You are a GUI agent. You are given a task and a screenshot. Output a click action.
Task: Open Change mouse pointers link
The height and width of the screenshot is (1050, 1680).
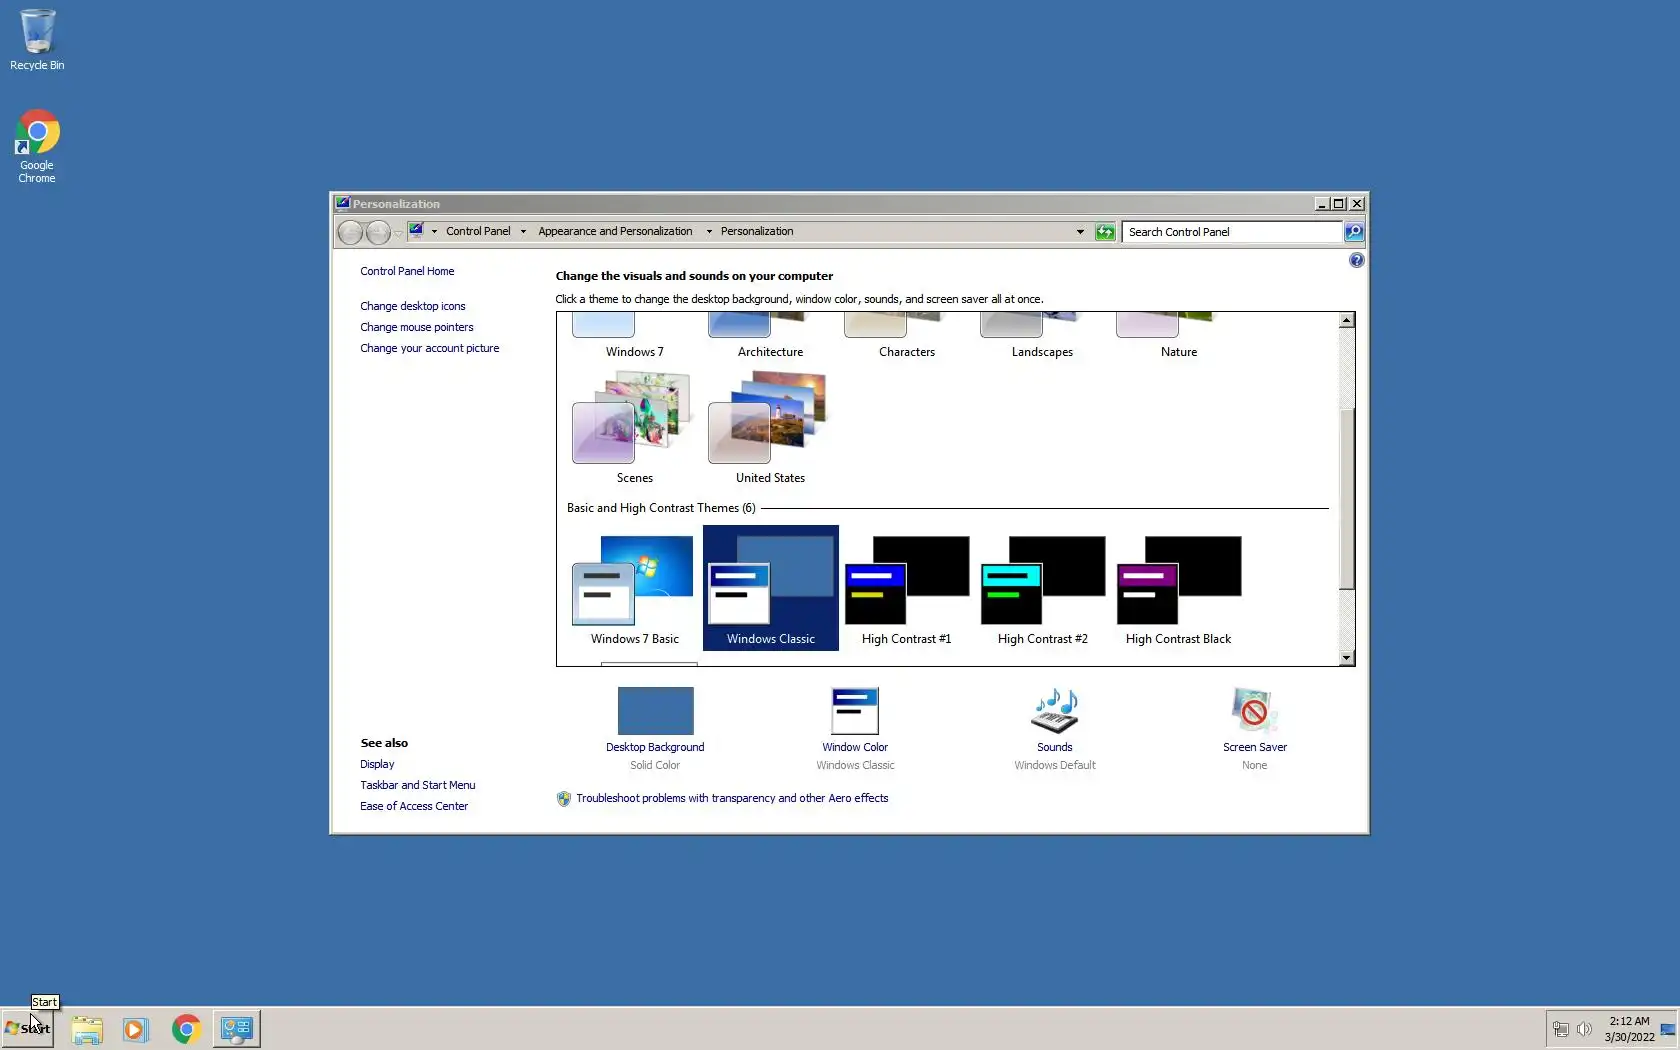coord(417,327)
